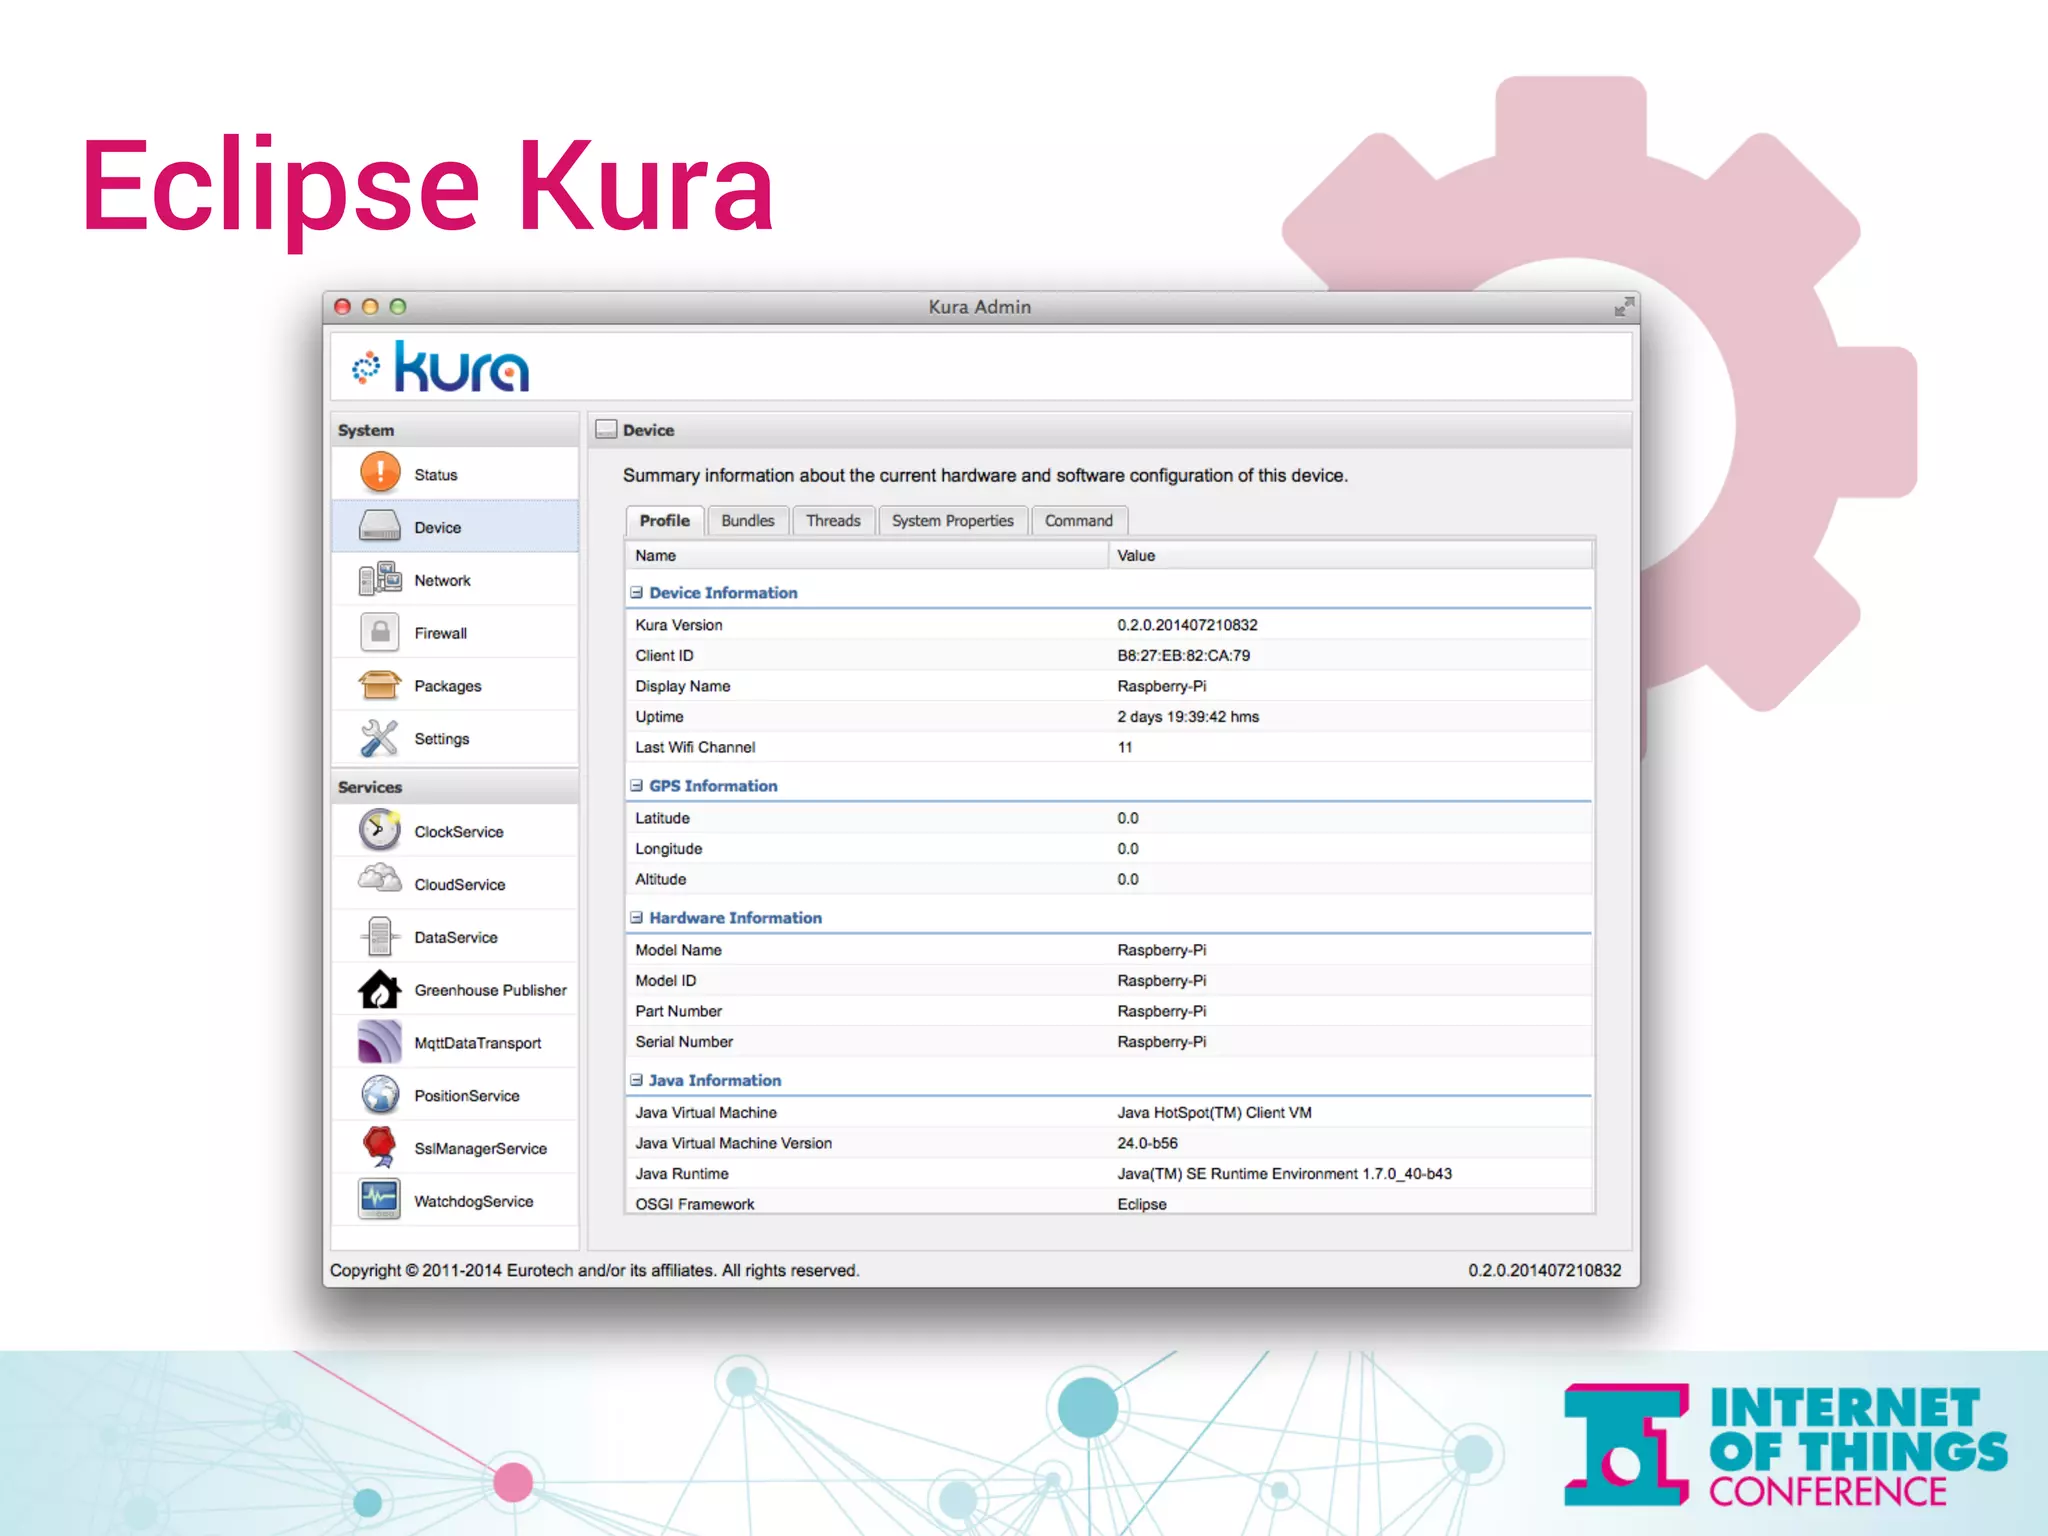Open Greenhouse Publisher house icon
This screenshot has width=2048, height=1536.
click(380, 989)
